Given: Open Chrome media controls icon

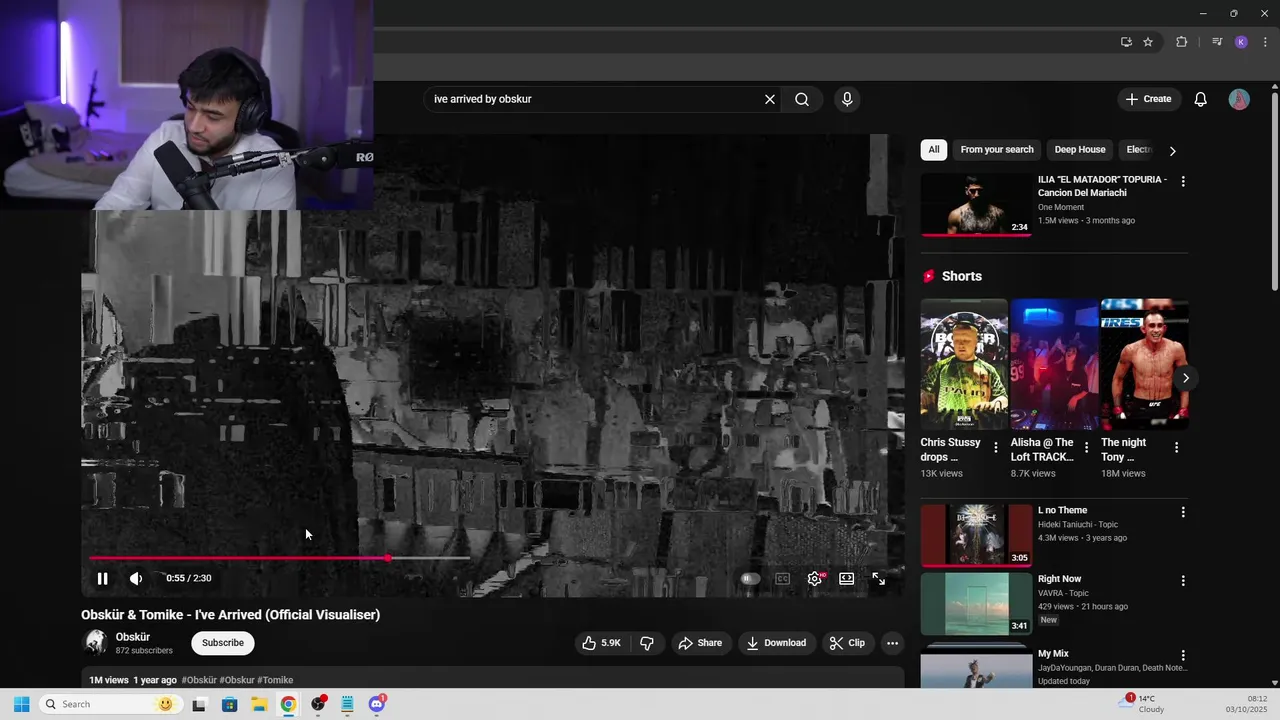Looking at the screenshot, I should [1217, 42].
